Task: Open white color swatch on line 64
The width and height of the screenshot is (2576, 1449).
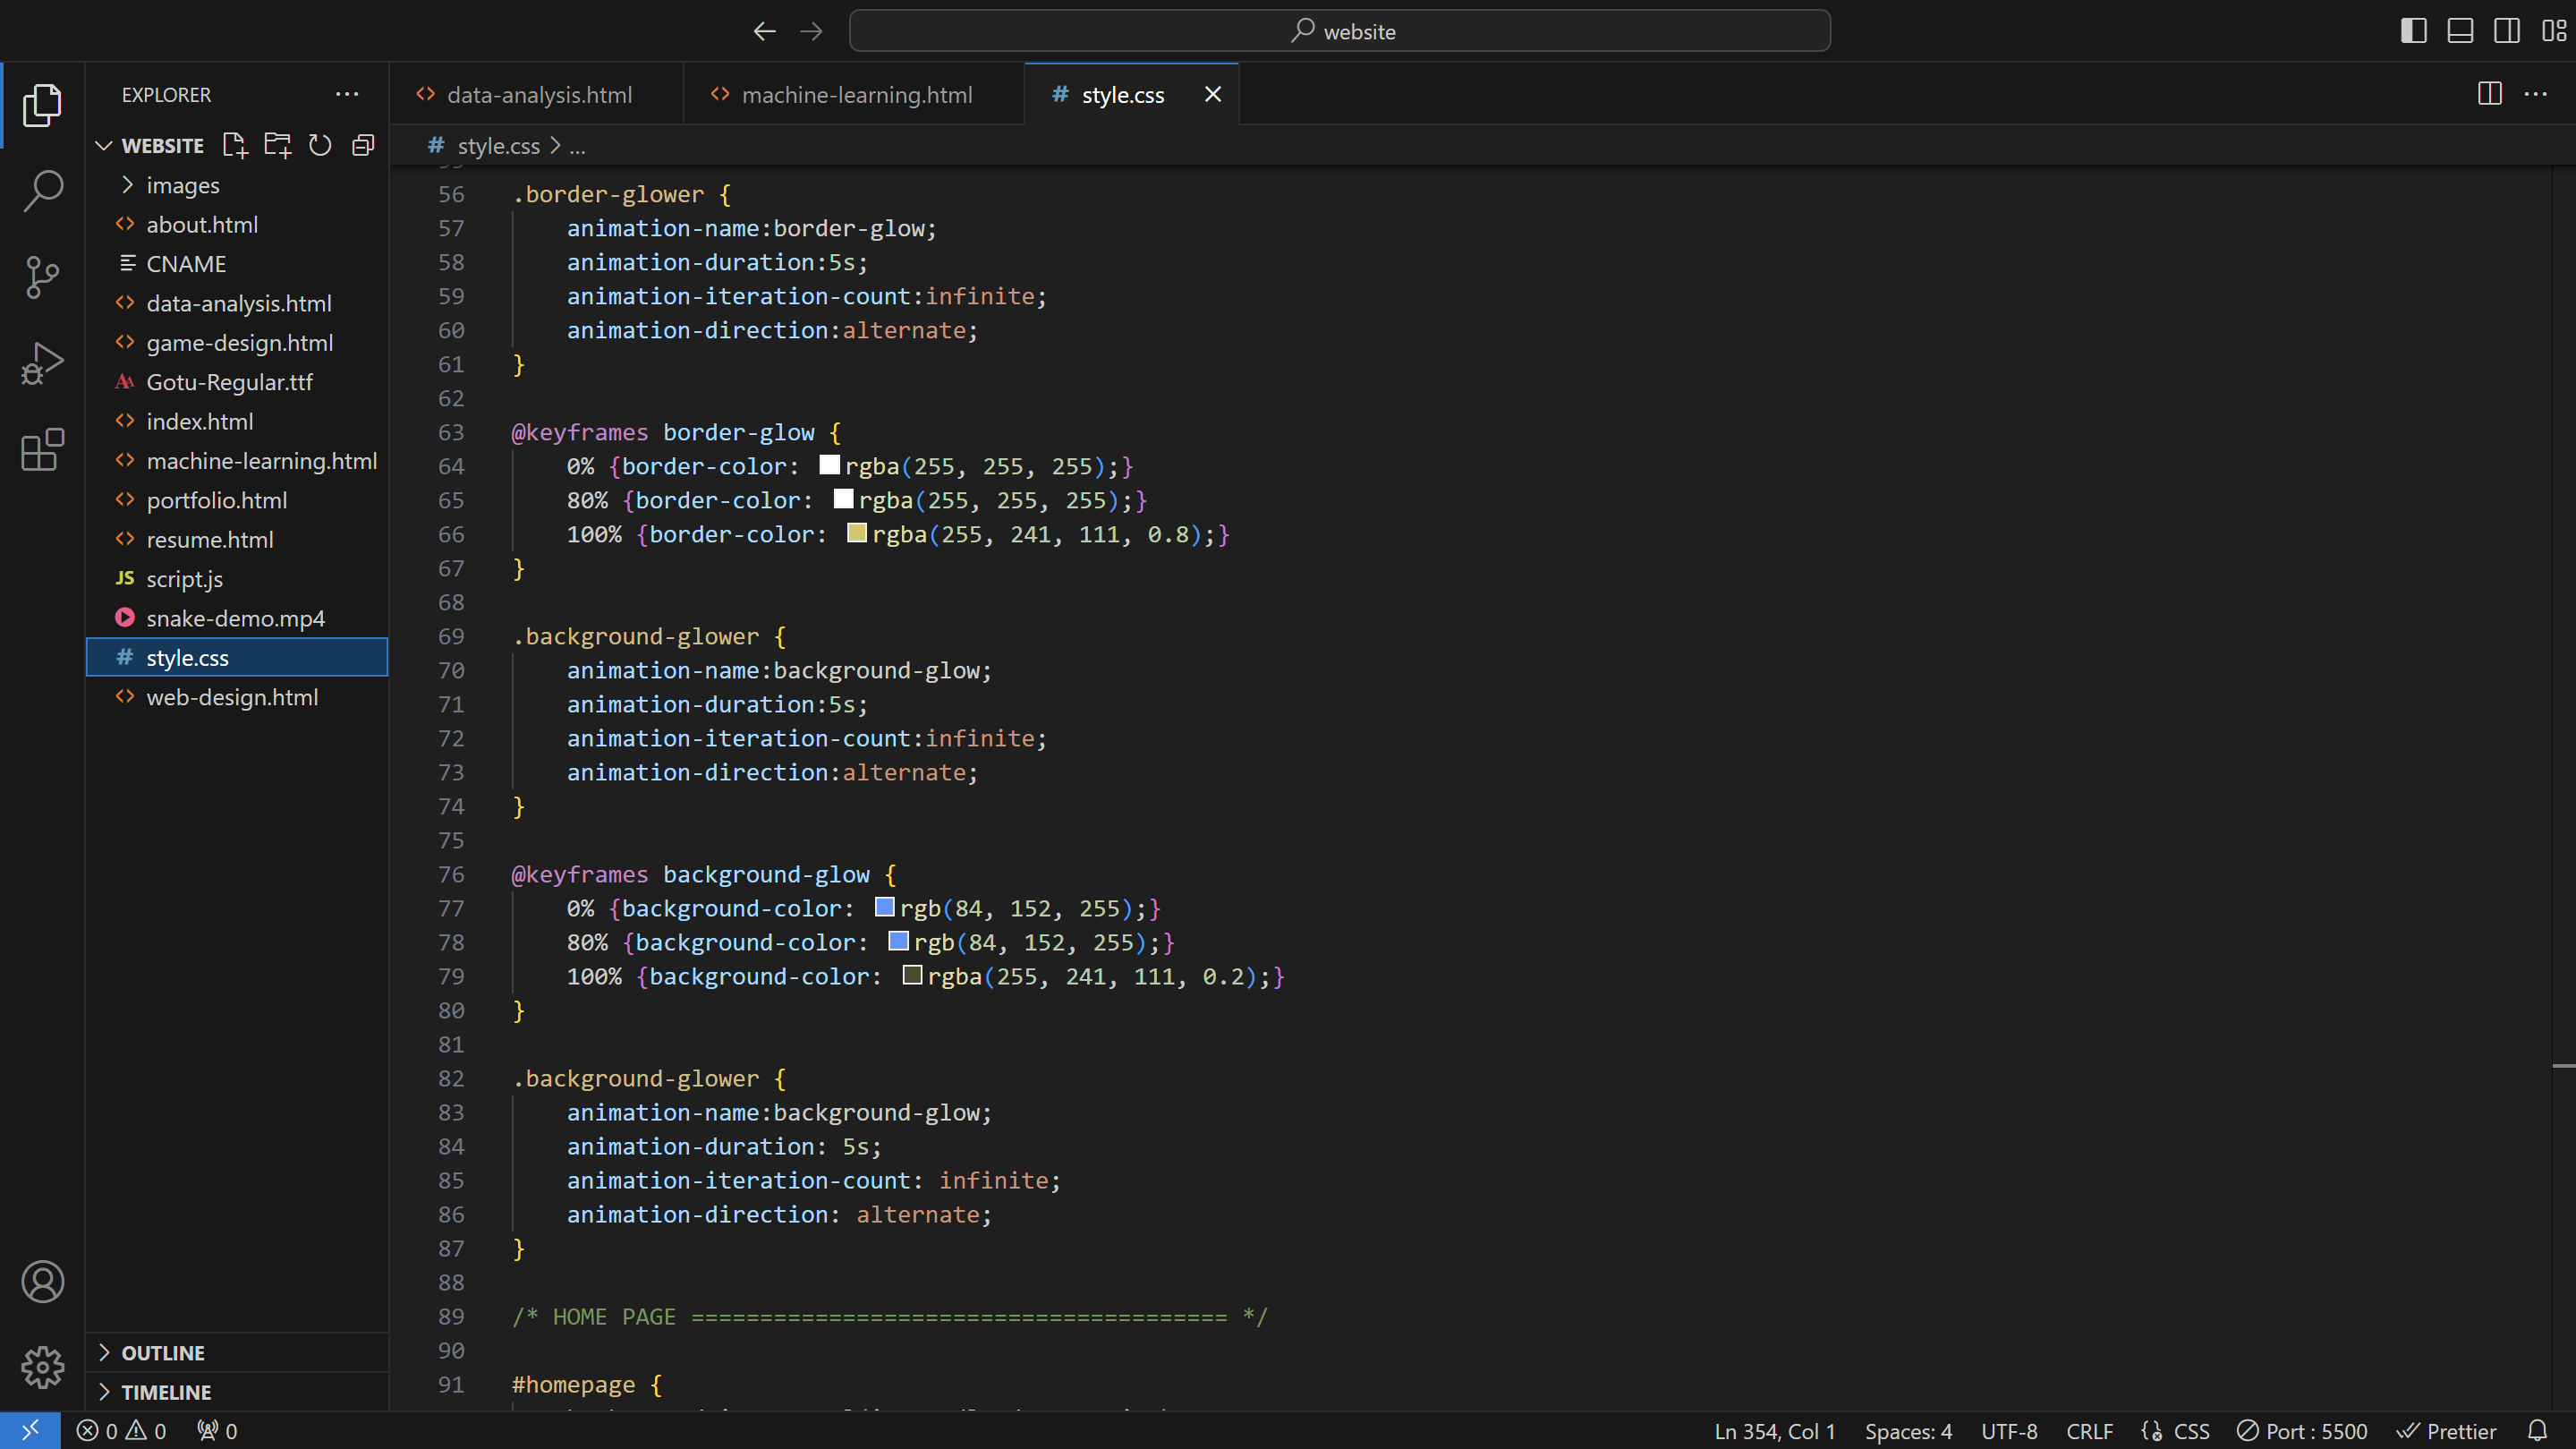Action: pos(829,465)
